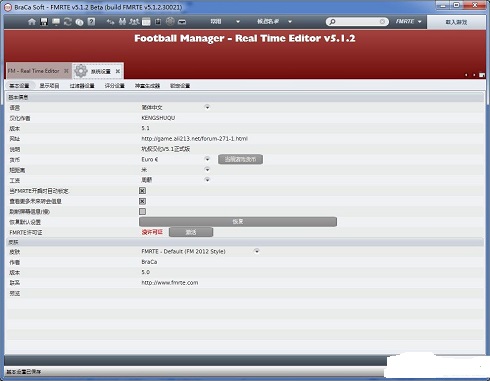
Task: Click the Home icon in the toolbar
Action: [x=32, y=22]
